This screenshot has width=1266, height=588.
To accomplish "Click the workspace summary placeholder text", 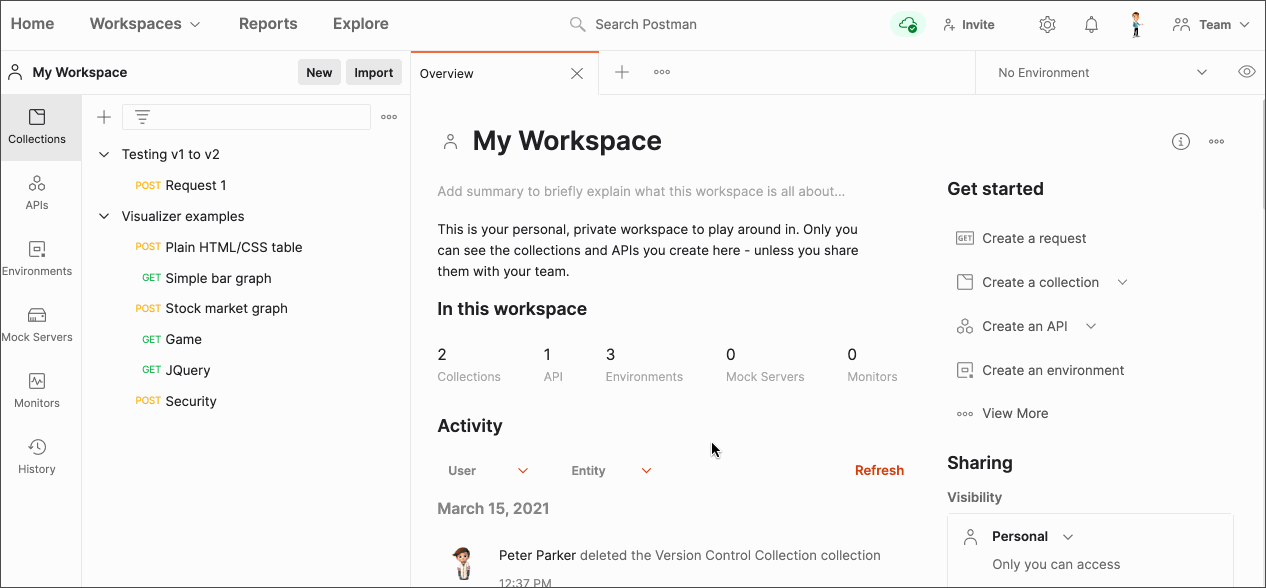I will point(641,191).
